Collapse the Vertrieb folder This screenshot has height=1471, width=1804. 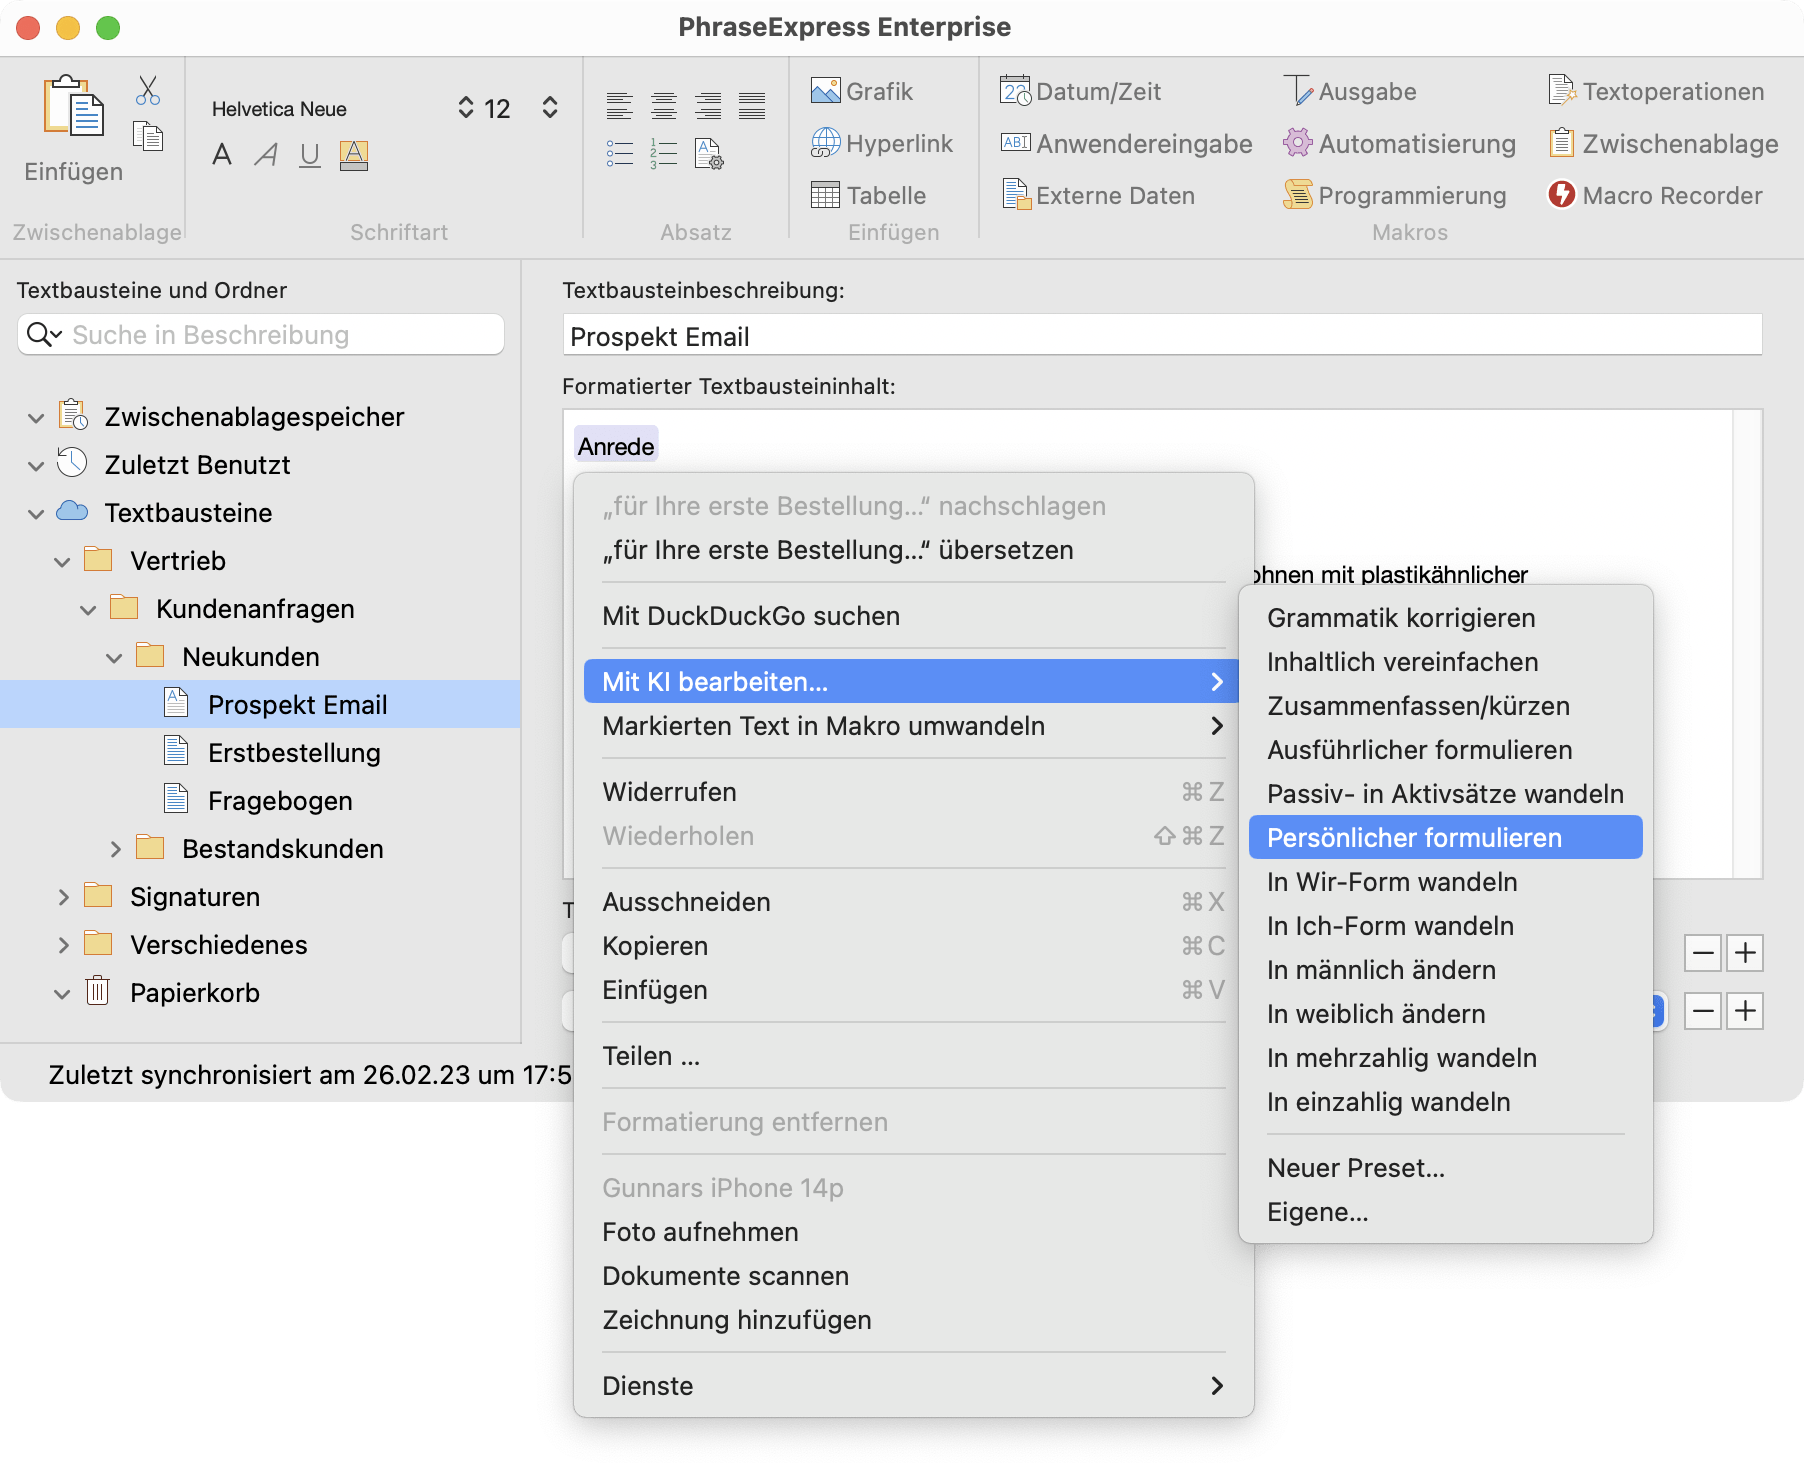(62, 561)
